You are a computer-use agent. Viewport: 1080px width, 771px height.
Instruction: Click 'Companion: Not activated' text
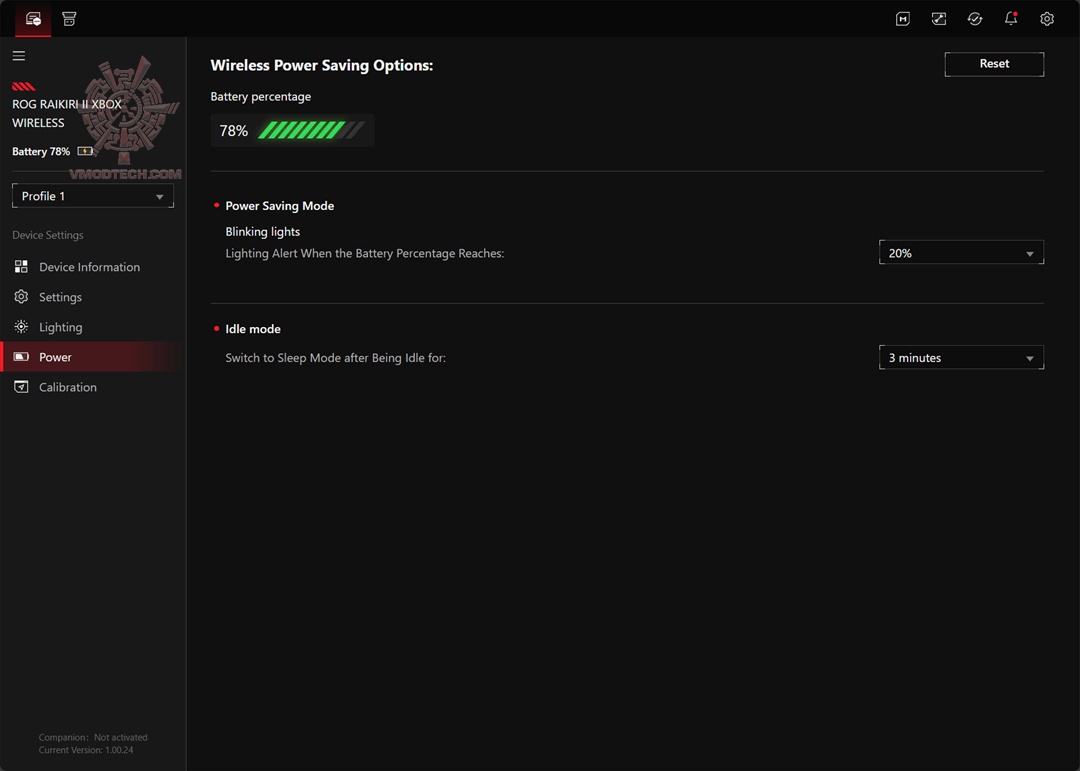coord(93,737)
